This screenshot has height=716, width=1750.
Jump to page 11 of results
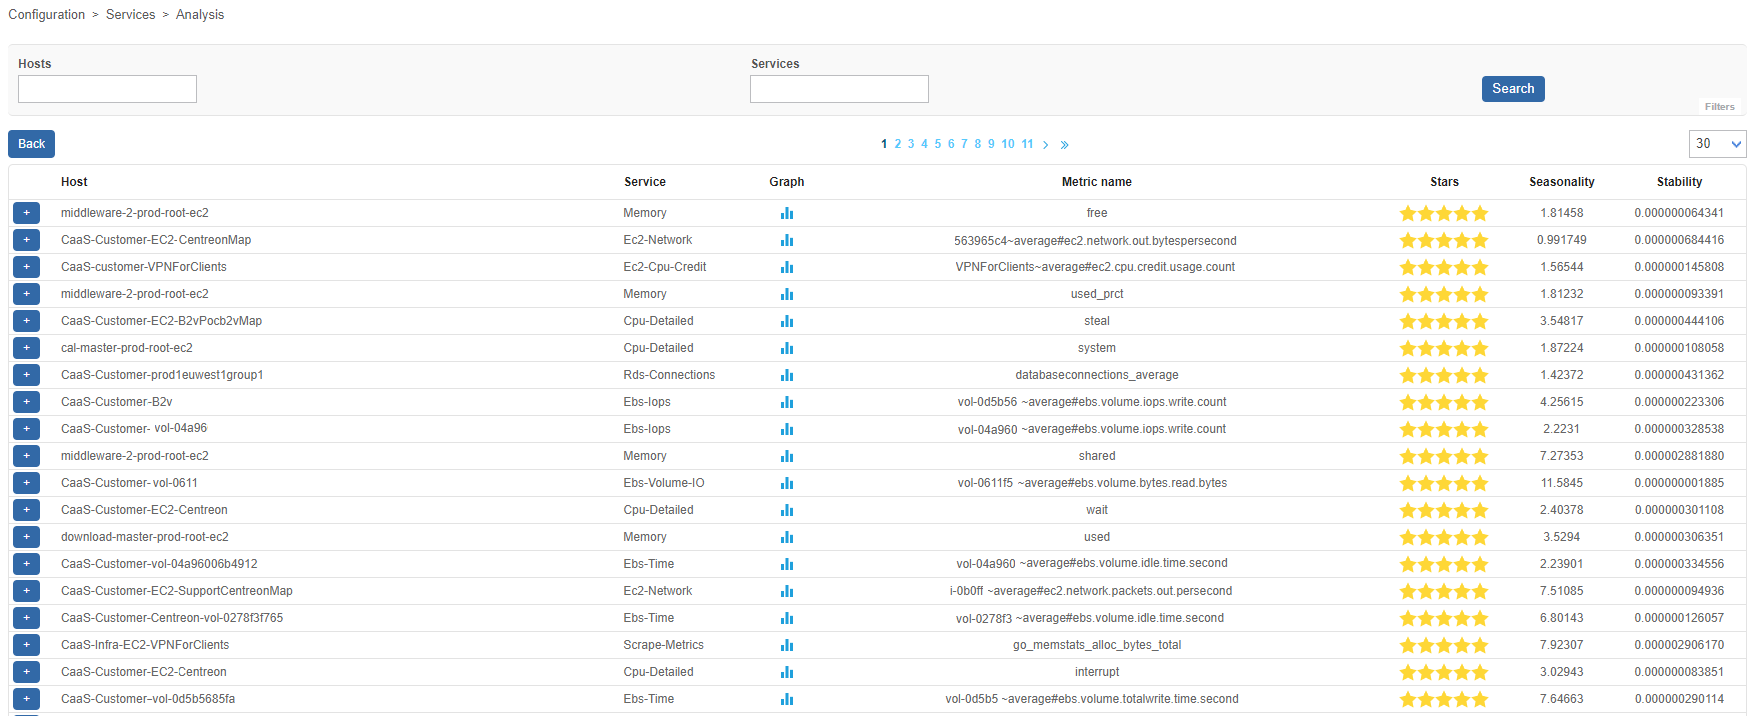point(1027,144)
